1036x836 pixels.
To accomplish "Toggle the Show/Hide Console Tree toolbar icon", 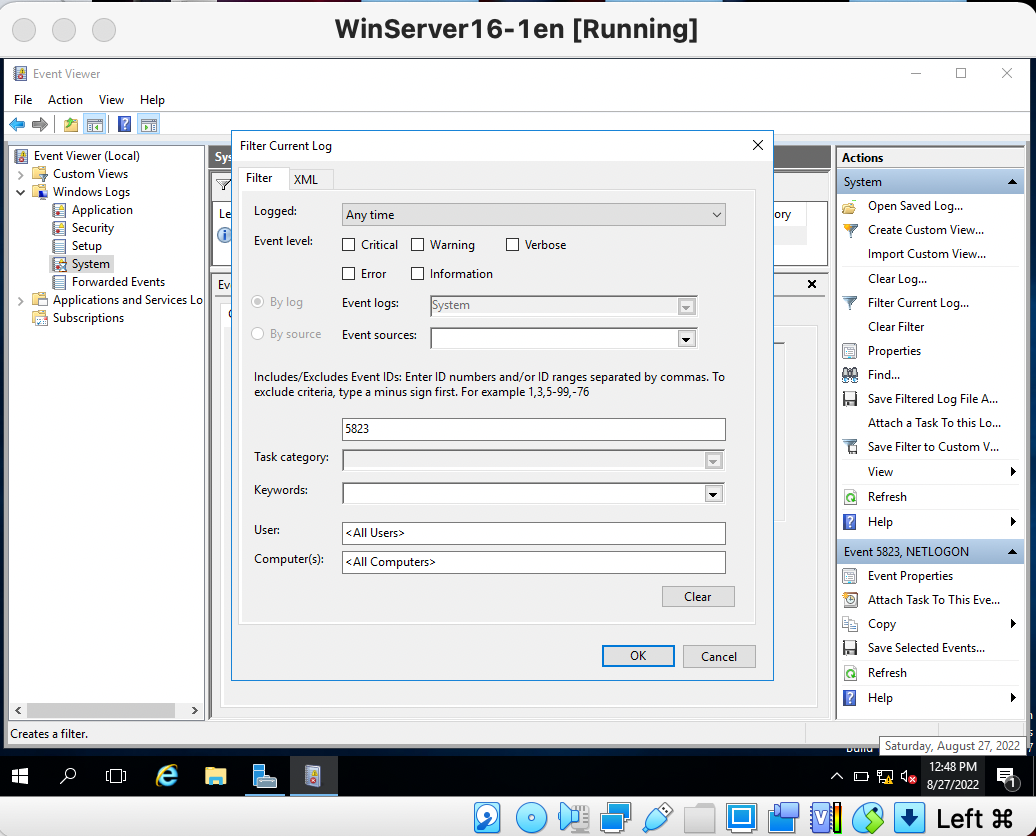I will click(94, 124).
